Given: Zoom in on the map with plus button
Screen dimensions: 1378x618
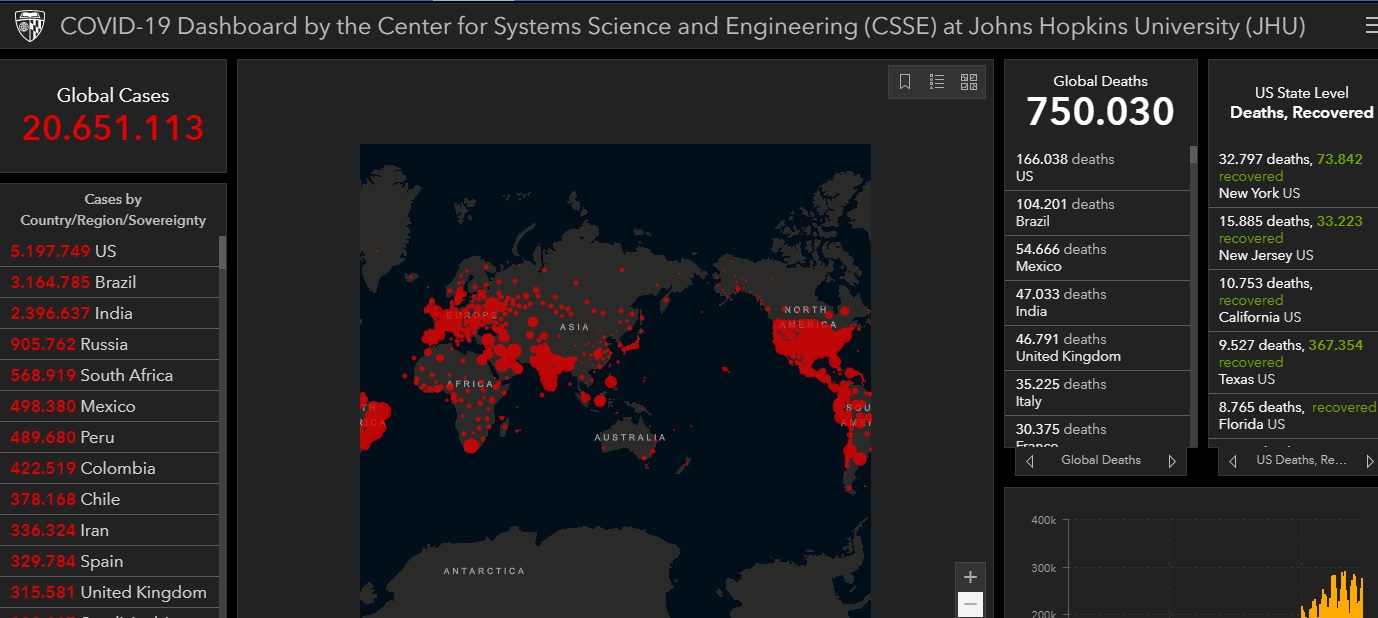Looking at the screenshot, I should 970,577.
